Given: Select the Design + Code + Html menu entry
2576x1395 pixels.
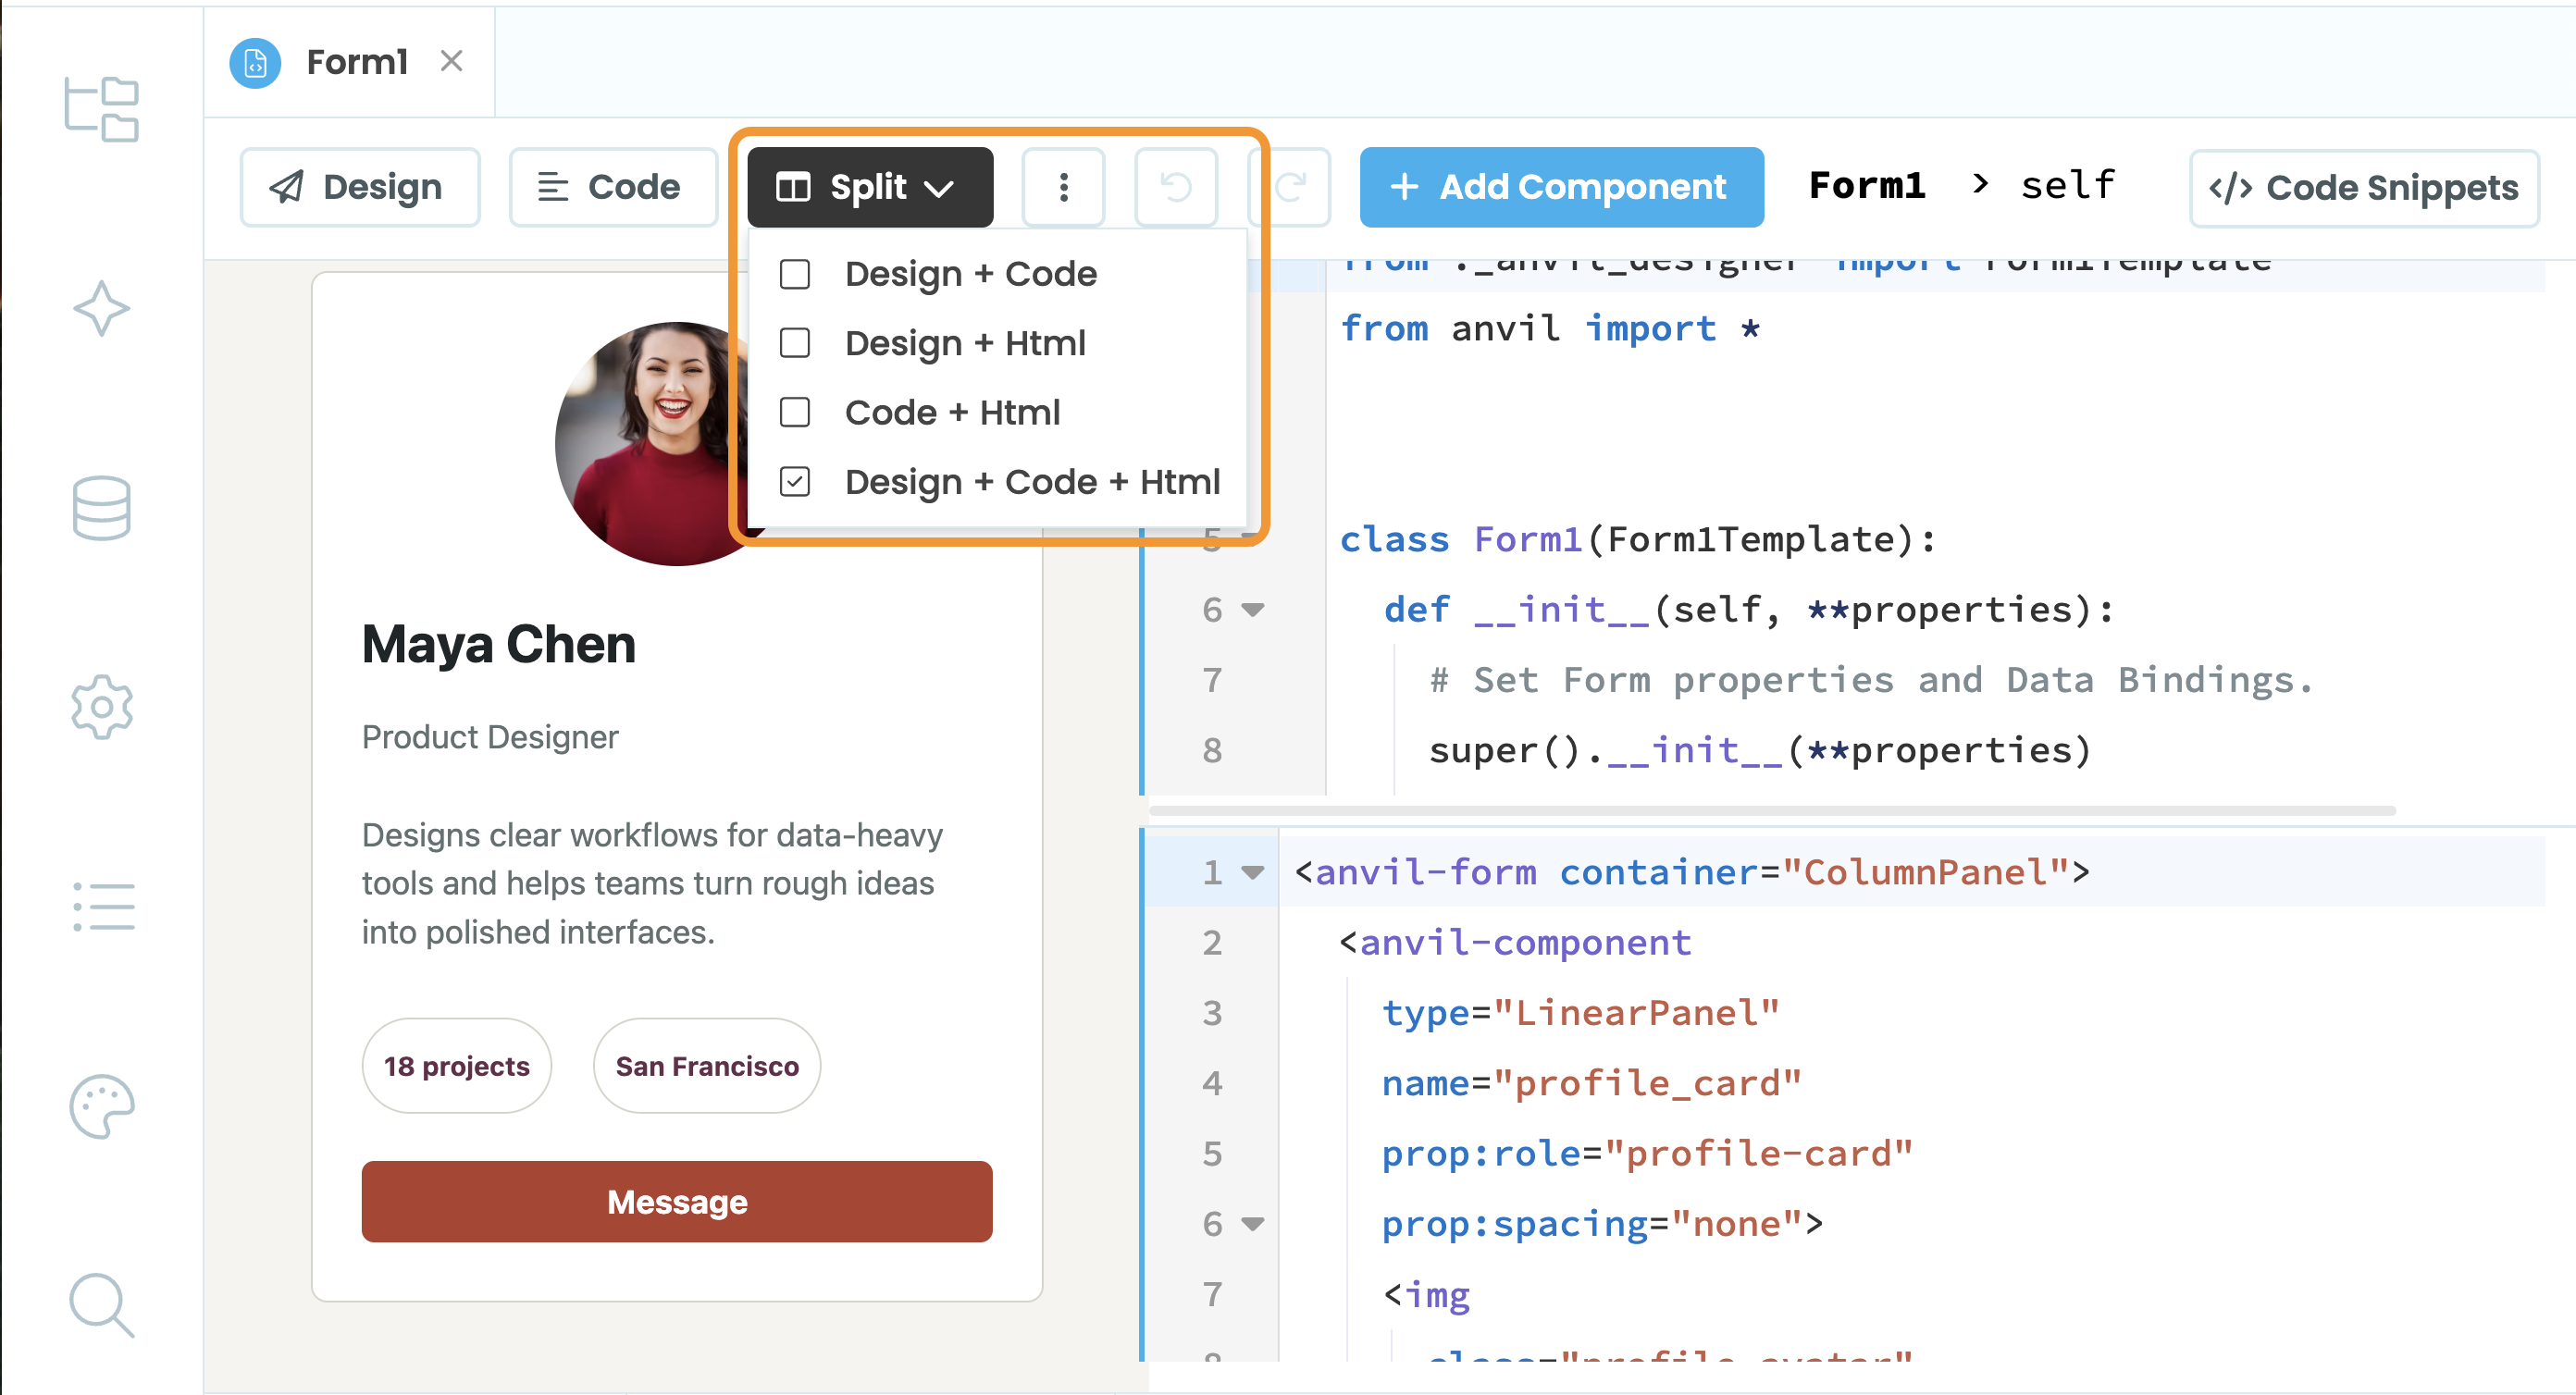Looking at the screenshot, I should 997,482.
